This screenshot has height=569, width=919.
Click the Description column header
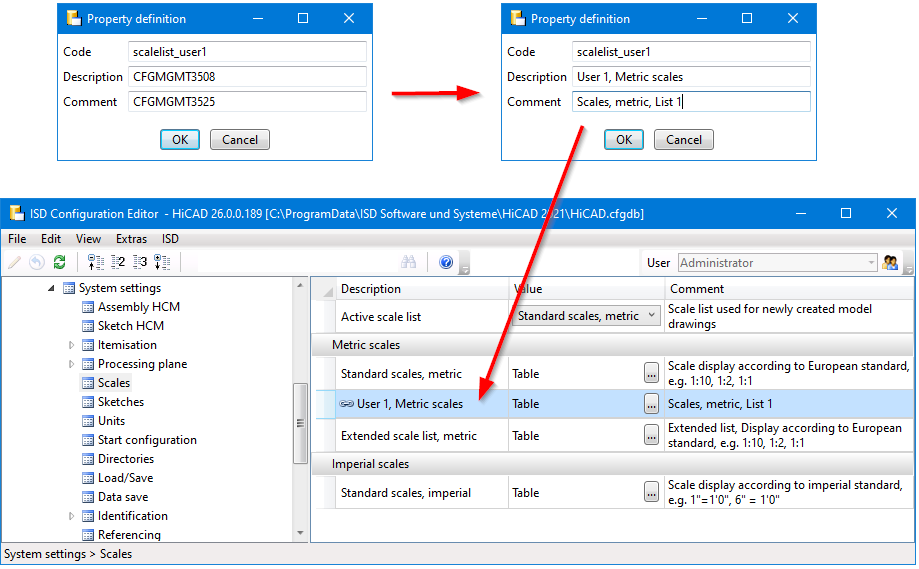(x=422, y=289)
